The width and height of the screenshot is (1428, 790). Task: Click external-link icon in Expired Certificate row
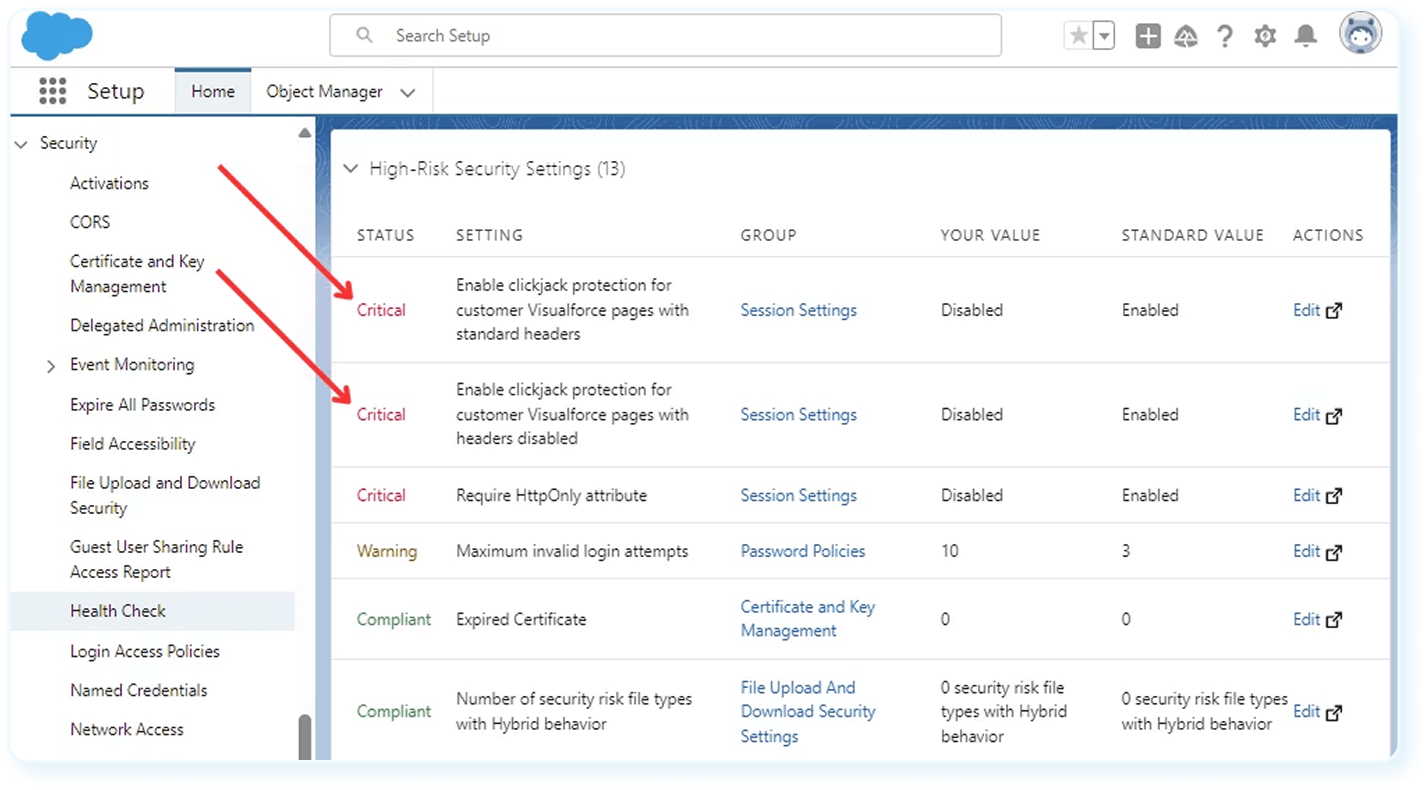tap(1333, 620)
